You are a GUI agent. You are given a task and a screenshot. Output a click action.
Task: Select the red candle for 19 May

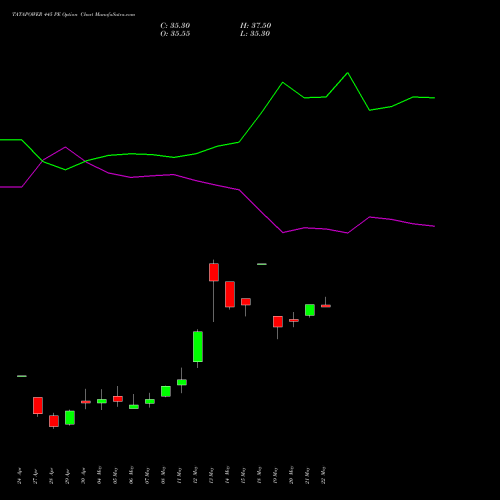278,322
